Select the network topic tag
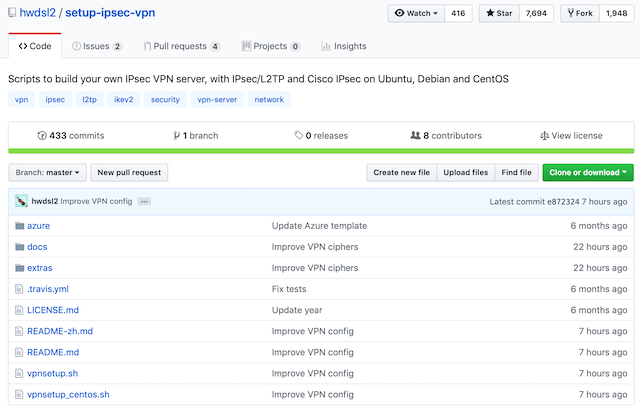 [269, 100]
